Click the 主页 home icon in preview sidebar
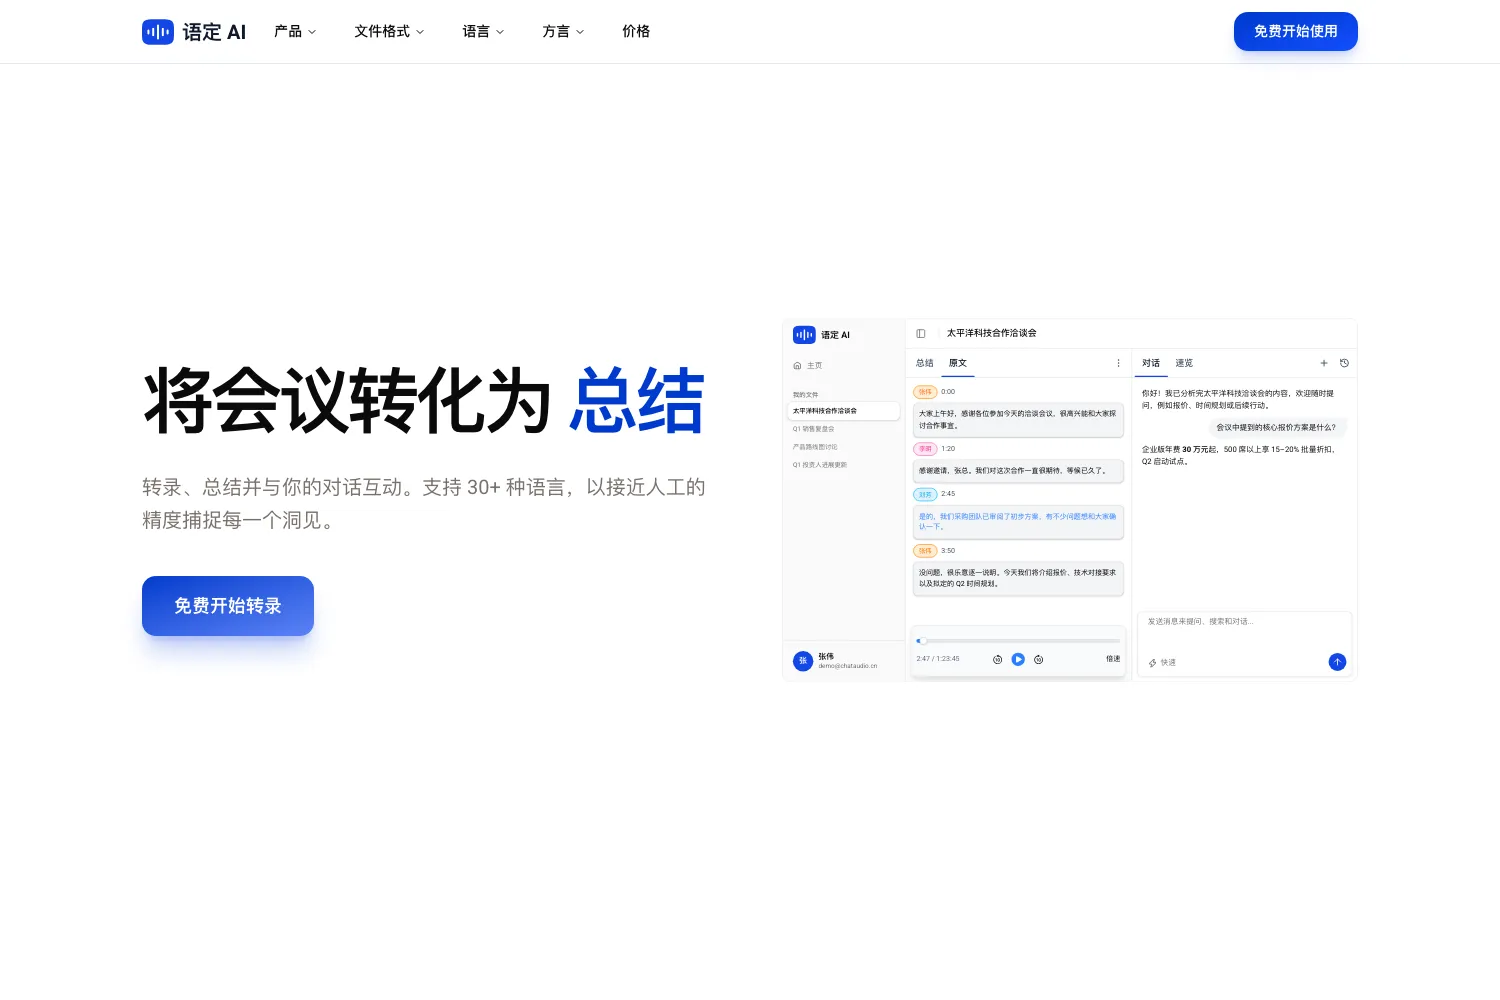The height and width of the screenshot is (1000, 1500). (797, 366)
